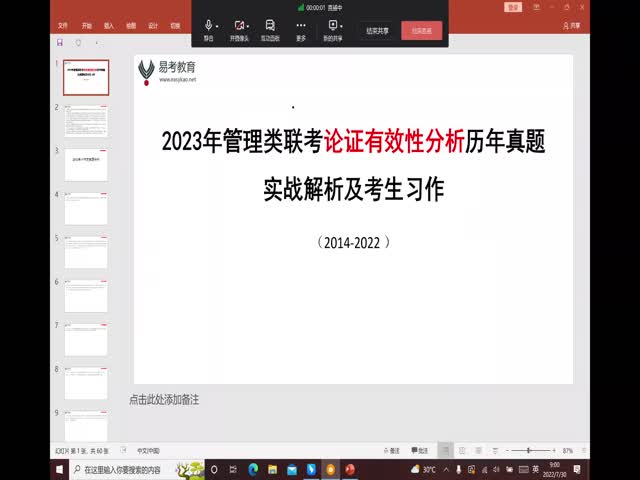The height and width of the screenshot is (480, 640).
Task: Open the 切换 ribbon tab
Action: tap(175, 26)
